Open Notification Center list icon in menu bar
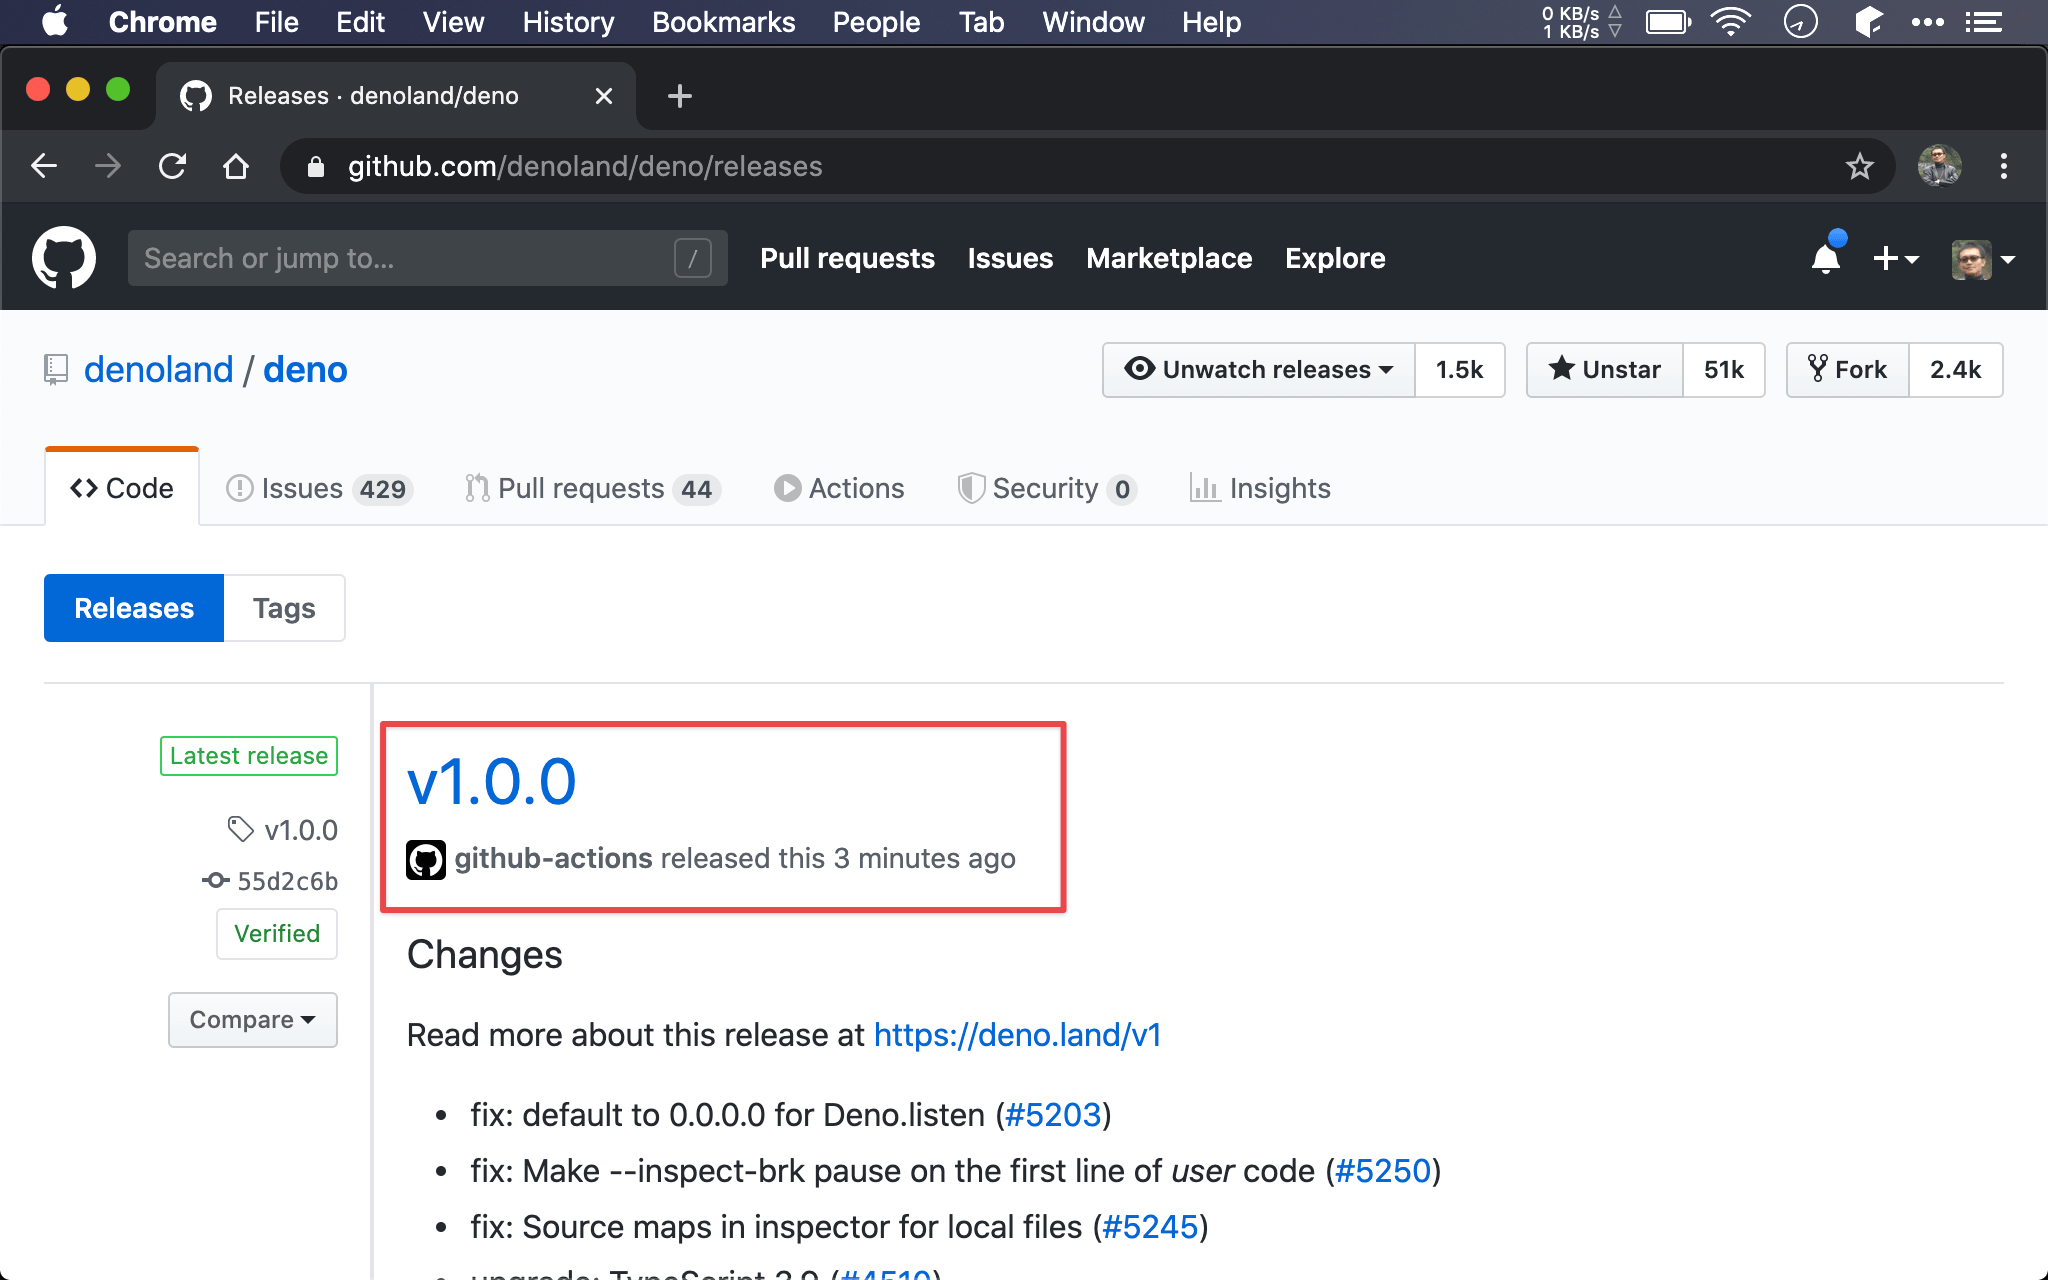 pos(1983,22)
